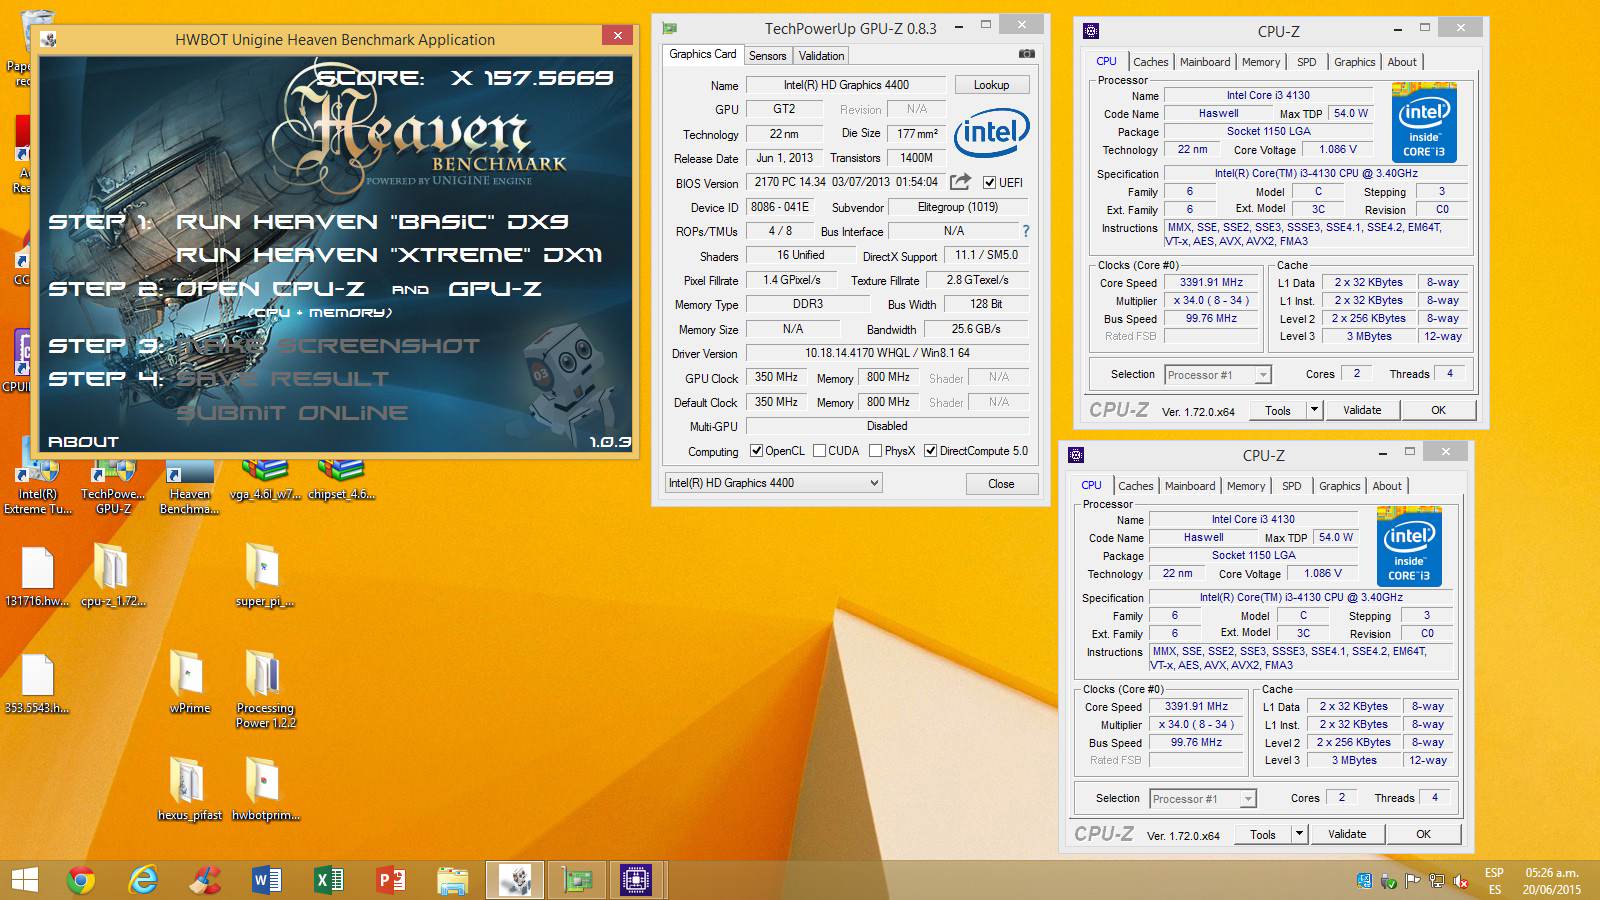Open Word from the taskbar
The height and width of the screenshot is (900, 1600).
click(x=267, y=880)
